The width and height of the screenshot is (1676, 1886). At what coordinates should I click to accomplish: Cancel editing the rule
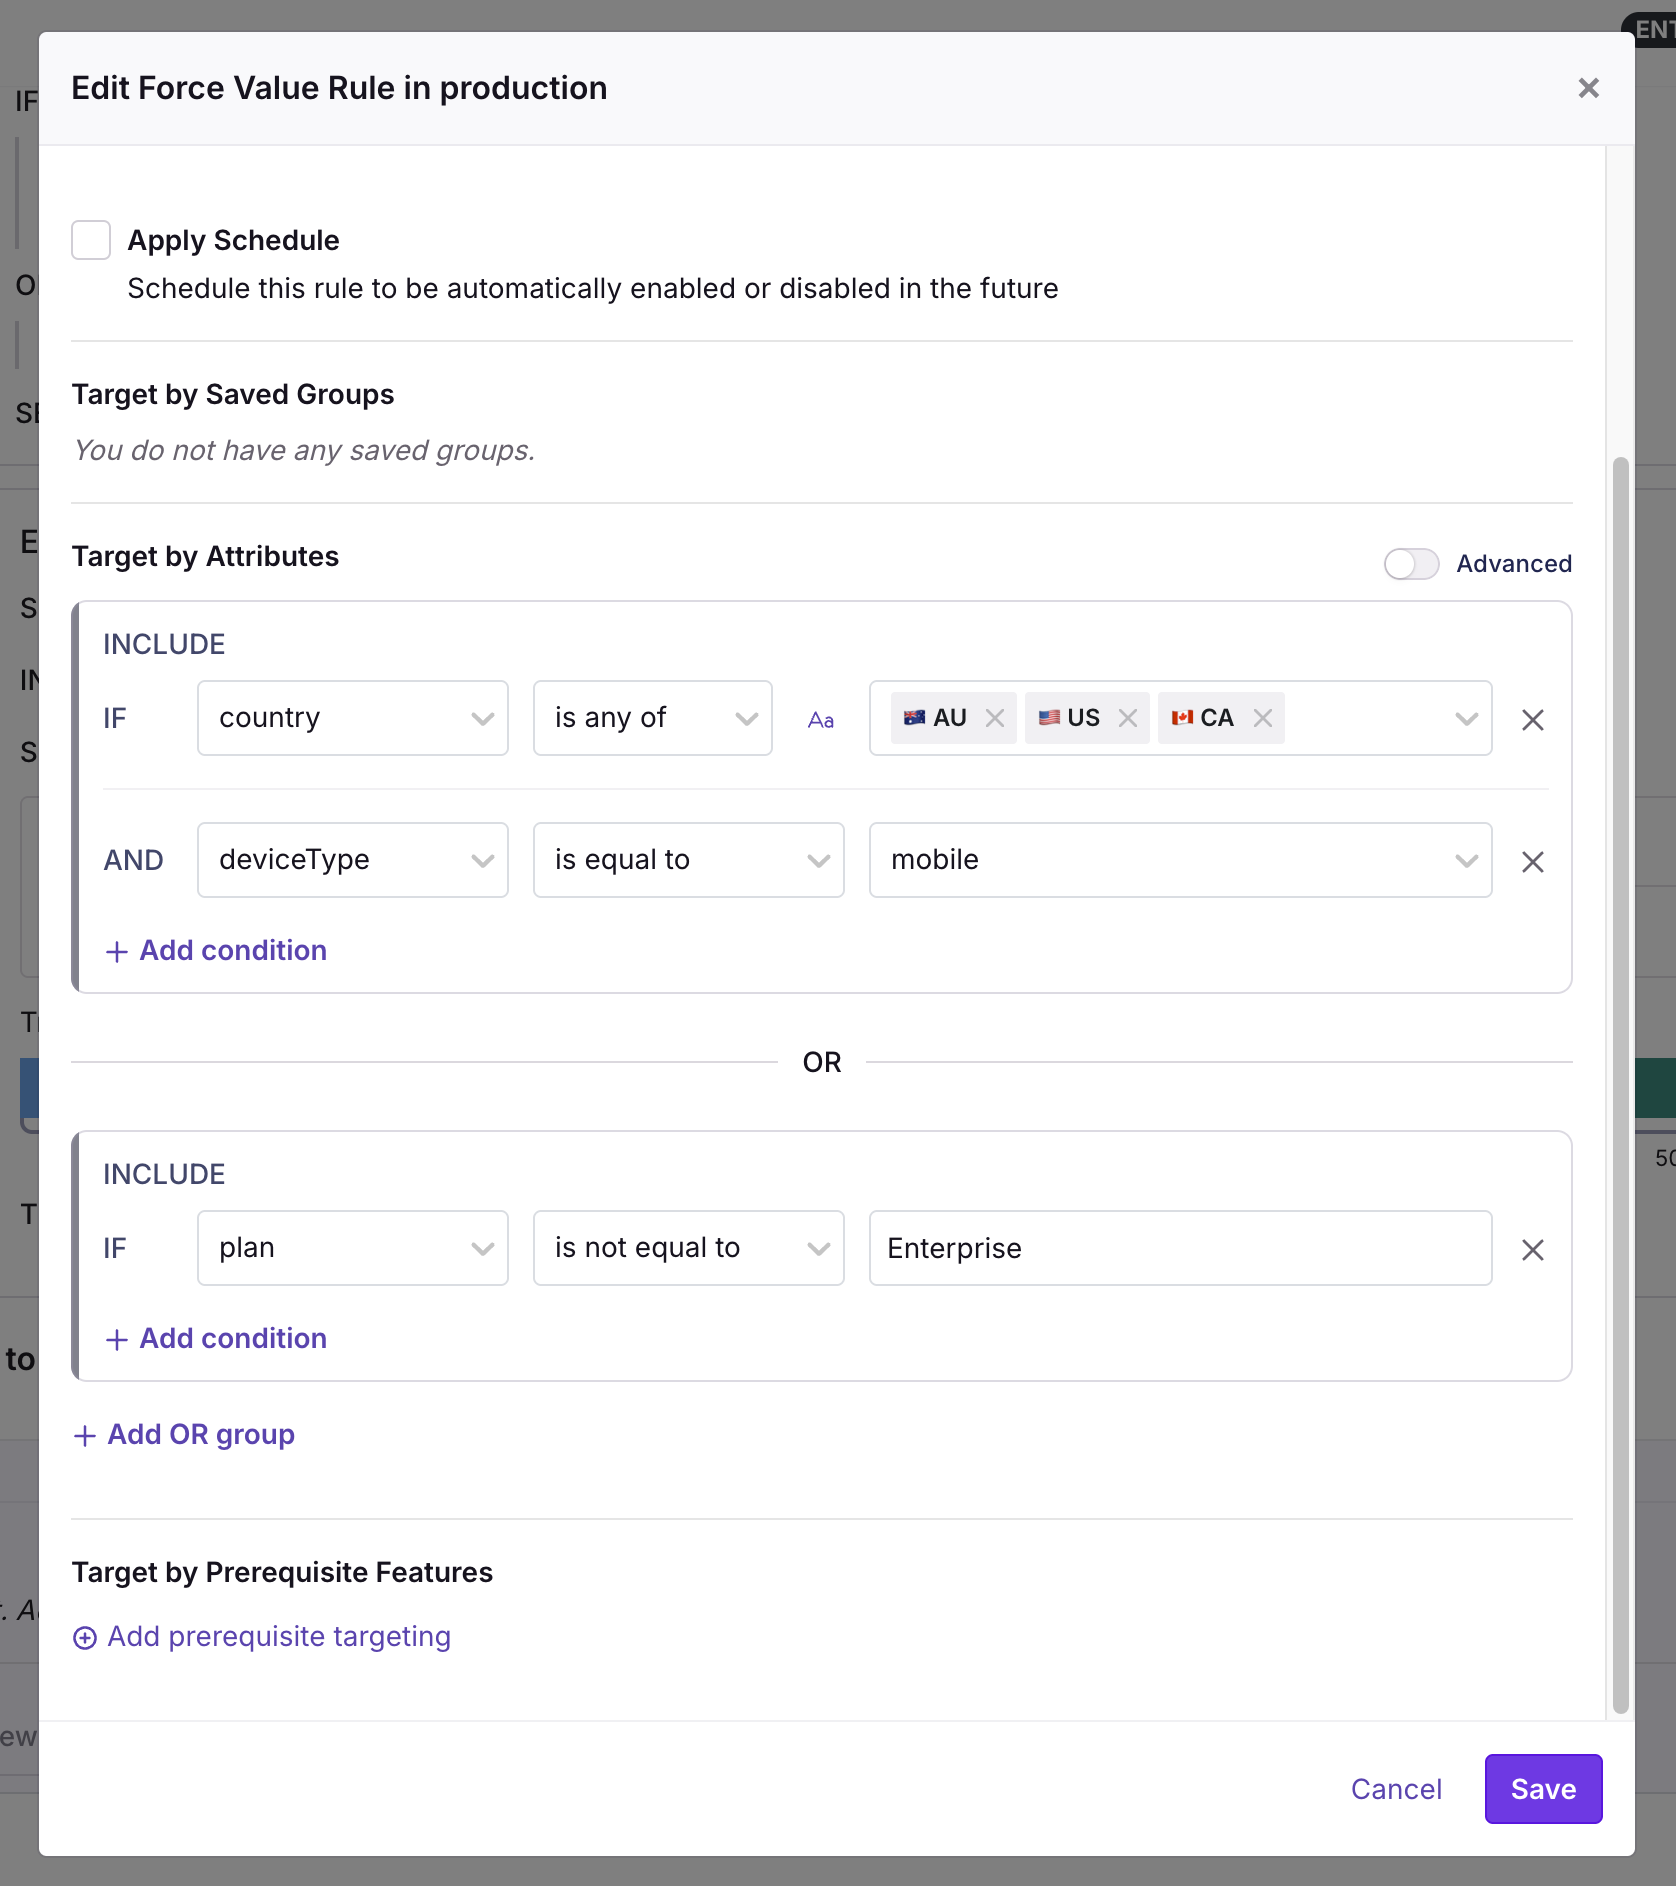click(x=1396, y=1789)
